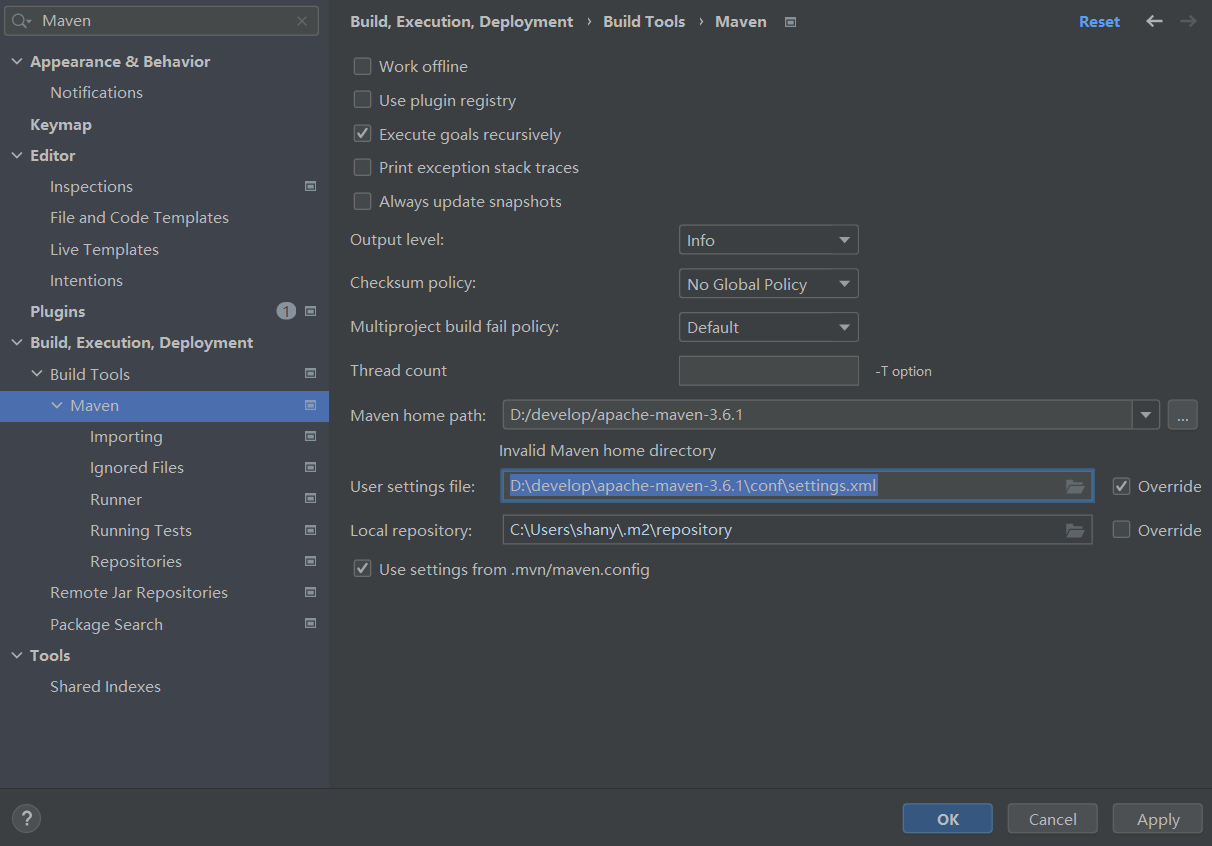The height and width of the screenshot is (846, 1212).
Task: Click the '-T option' hint text
Action: point(903,371)
